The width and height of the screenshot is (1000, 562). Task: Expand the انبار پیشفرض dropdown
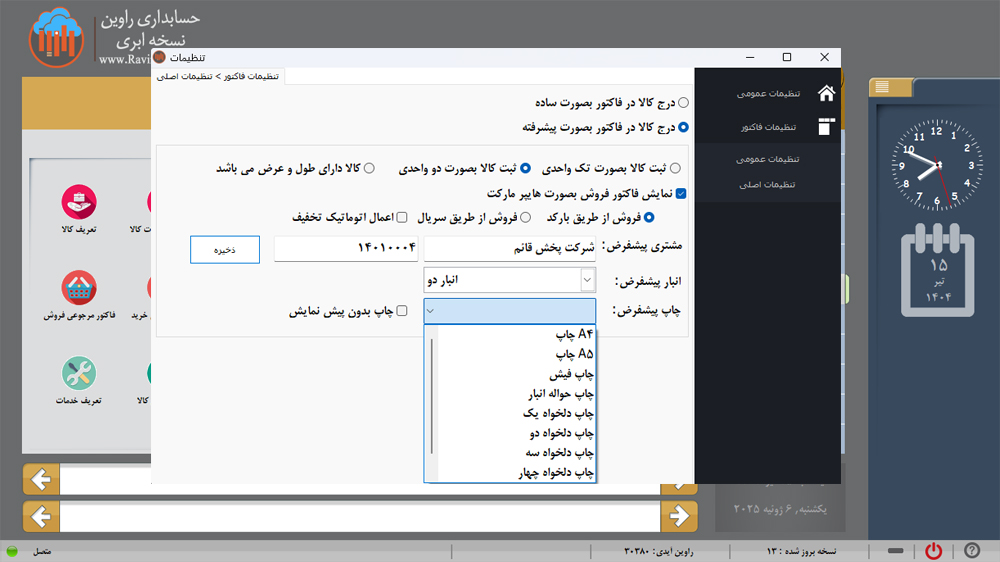587,280
